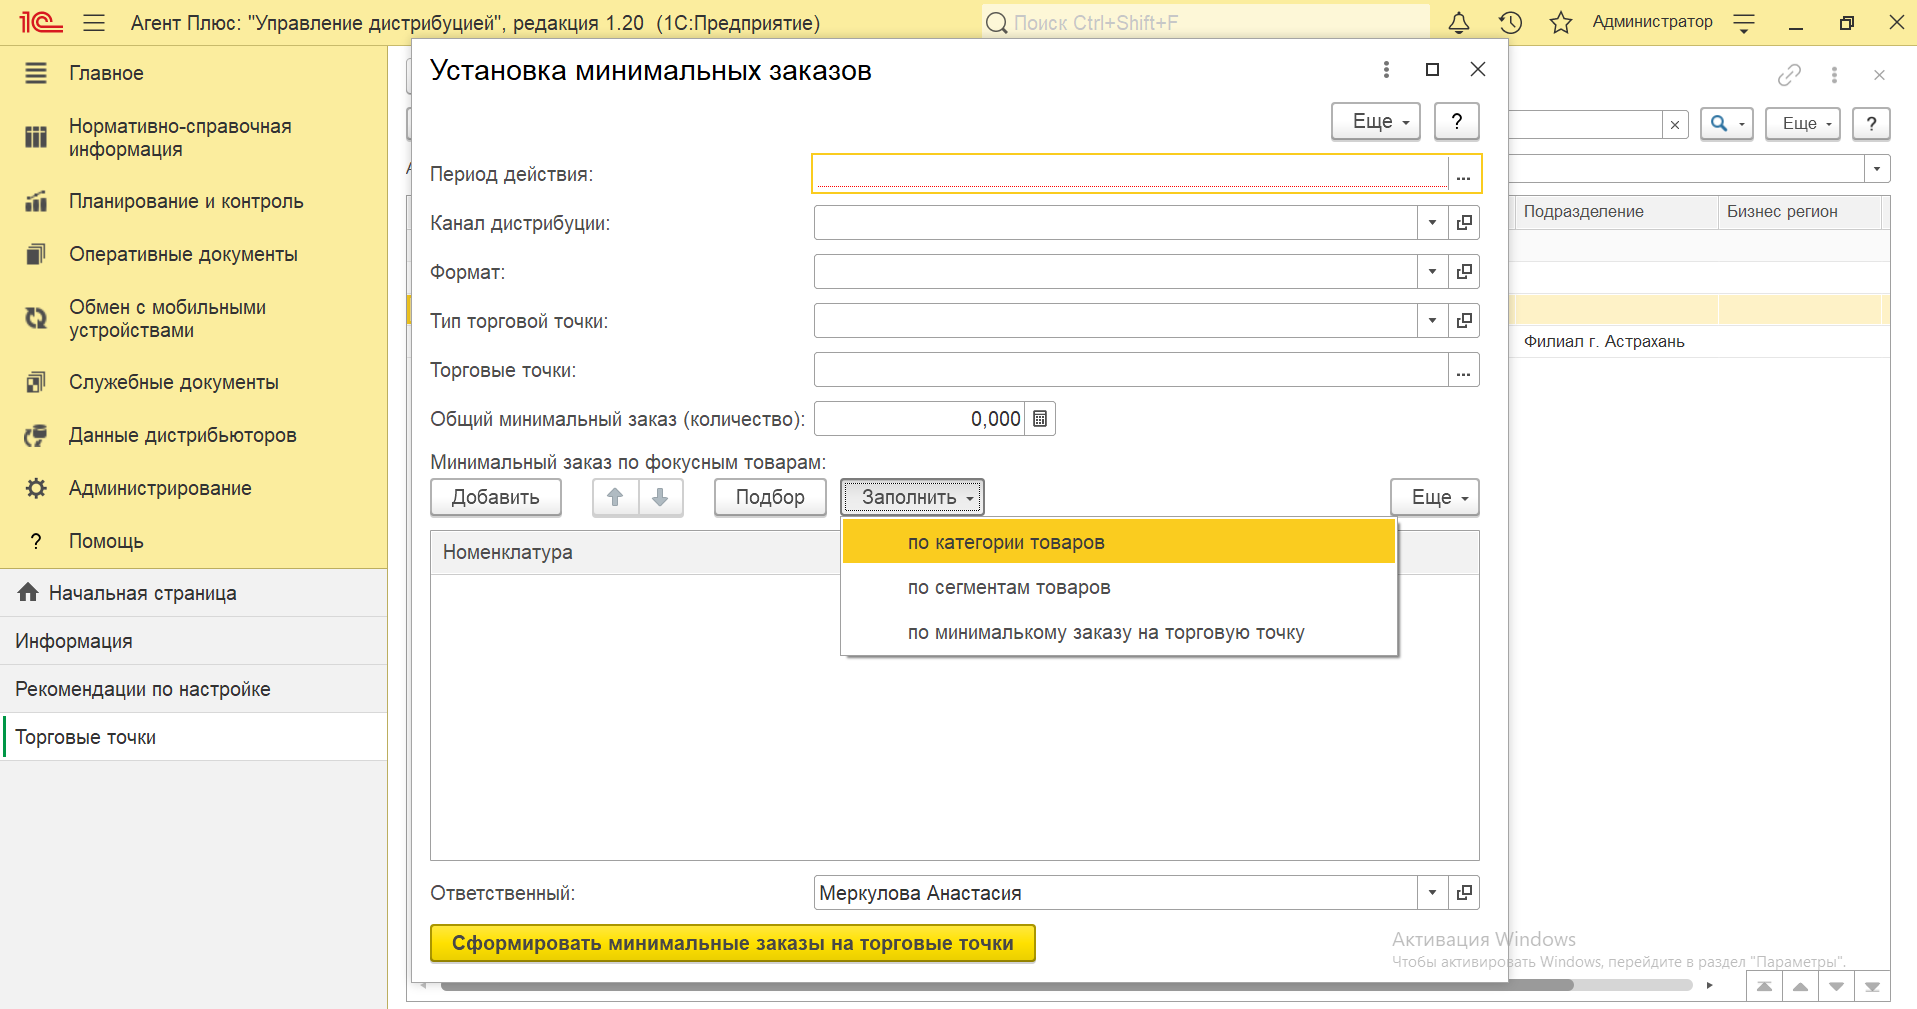
Task: Expand the Формат dropdown list
Action: point(1432,272)
